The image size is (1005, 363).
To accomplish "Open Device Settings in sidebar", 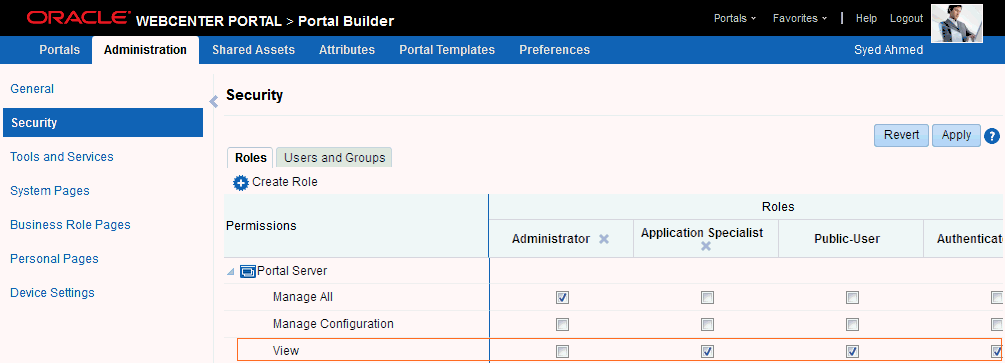I will 53,293.
